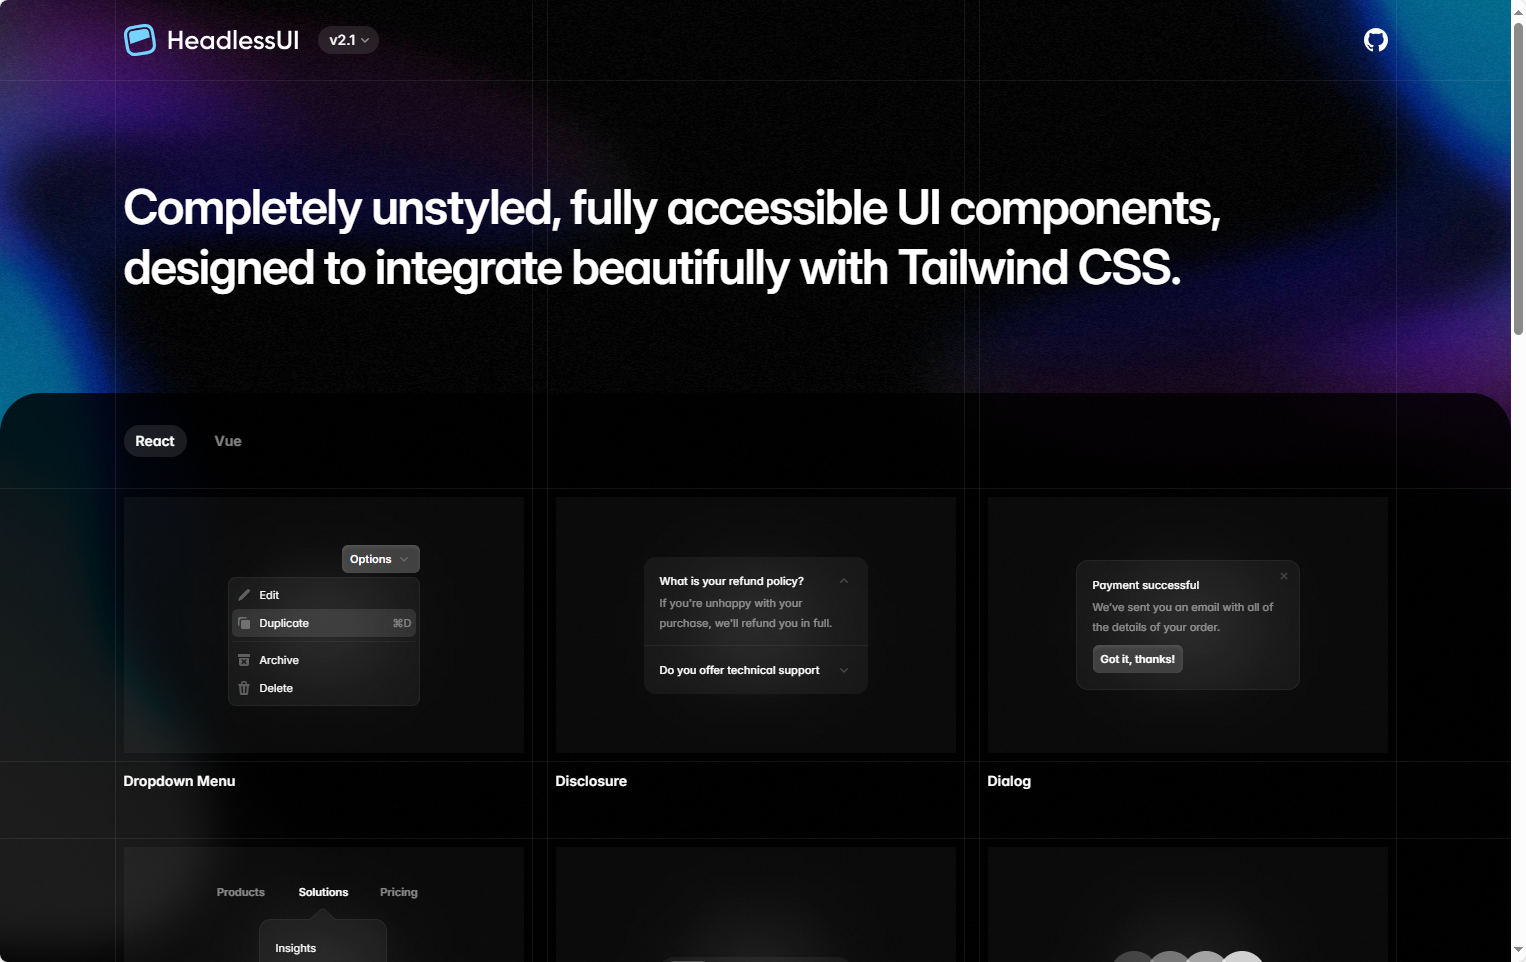Choose Duplicate in the dropdown menu
Screen dimensions: 1526x962
(324, 623)
